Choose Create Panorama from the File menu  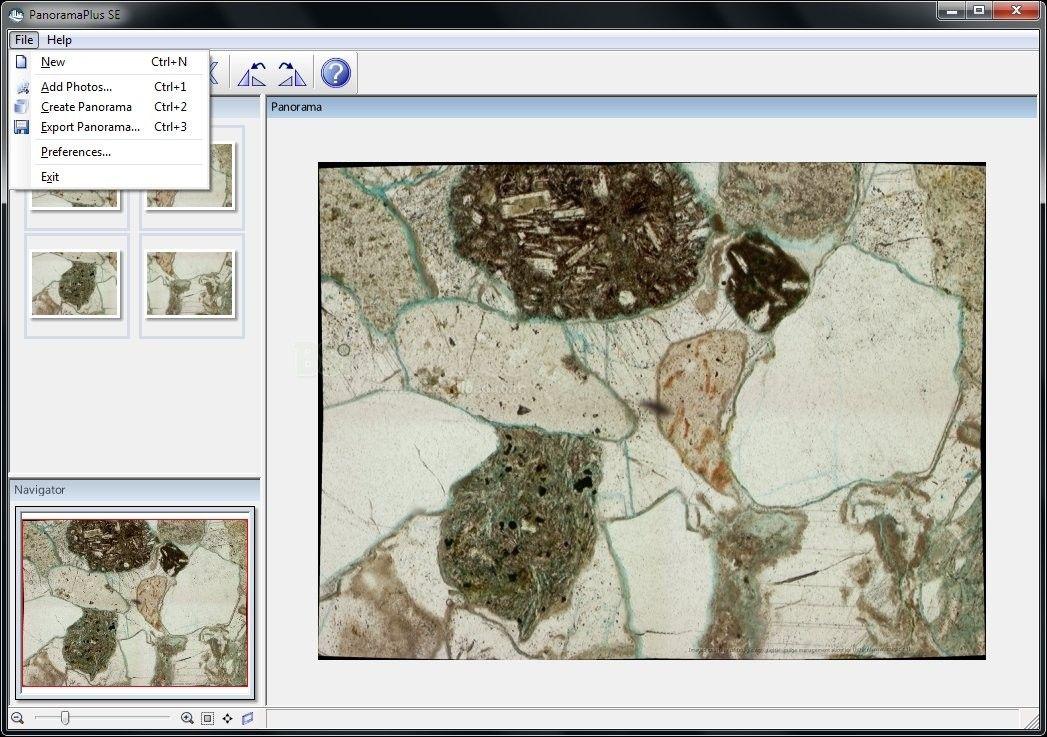pos(109,107)
